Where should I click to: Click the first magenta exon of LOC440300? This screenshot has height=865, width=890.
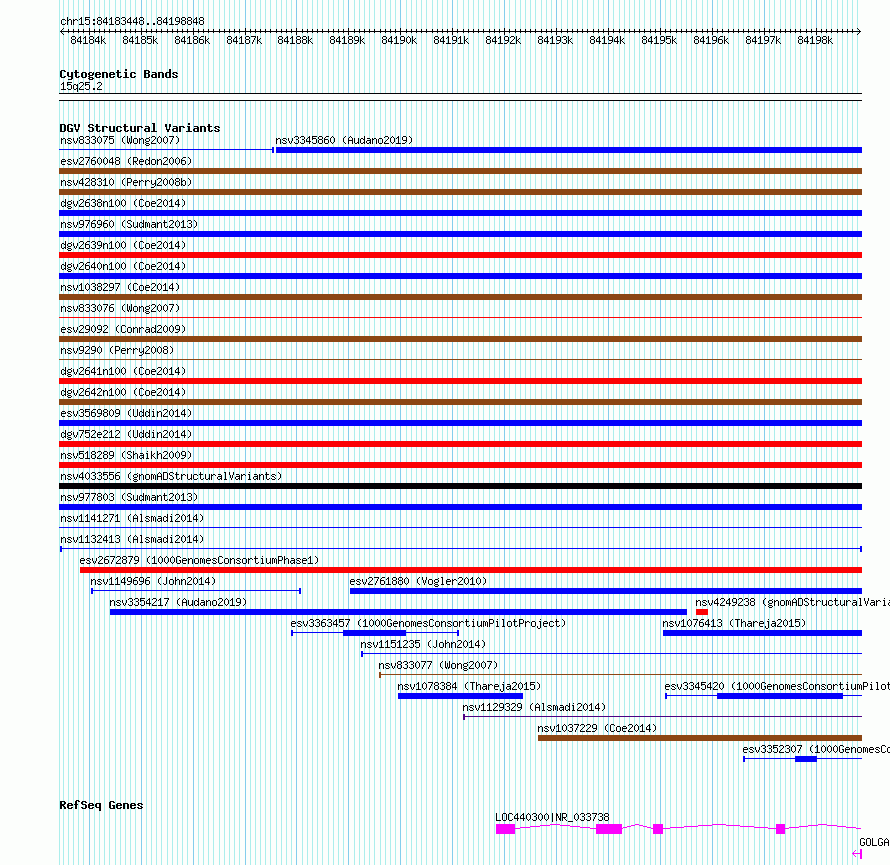pos(505,829)
